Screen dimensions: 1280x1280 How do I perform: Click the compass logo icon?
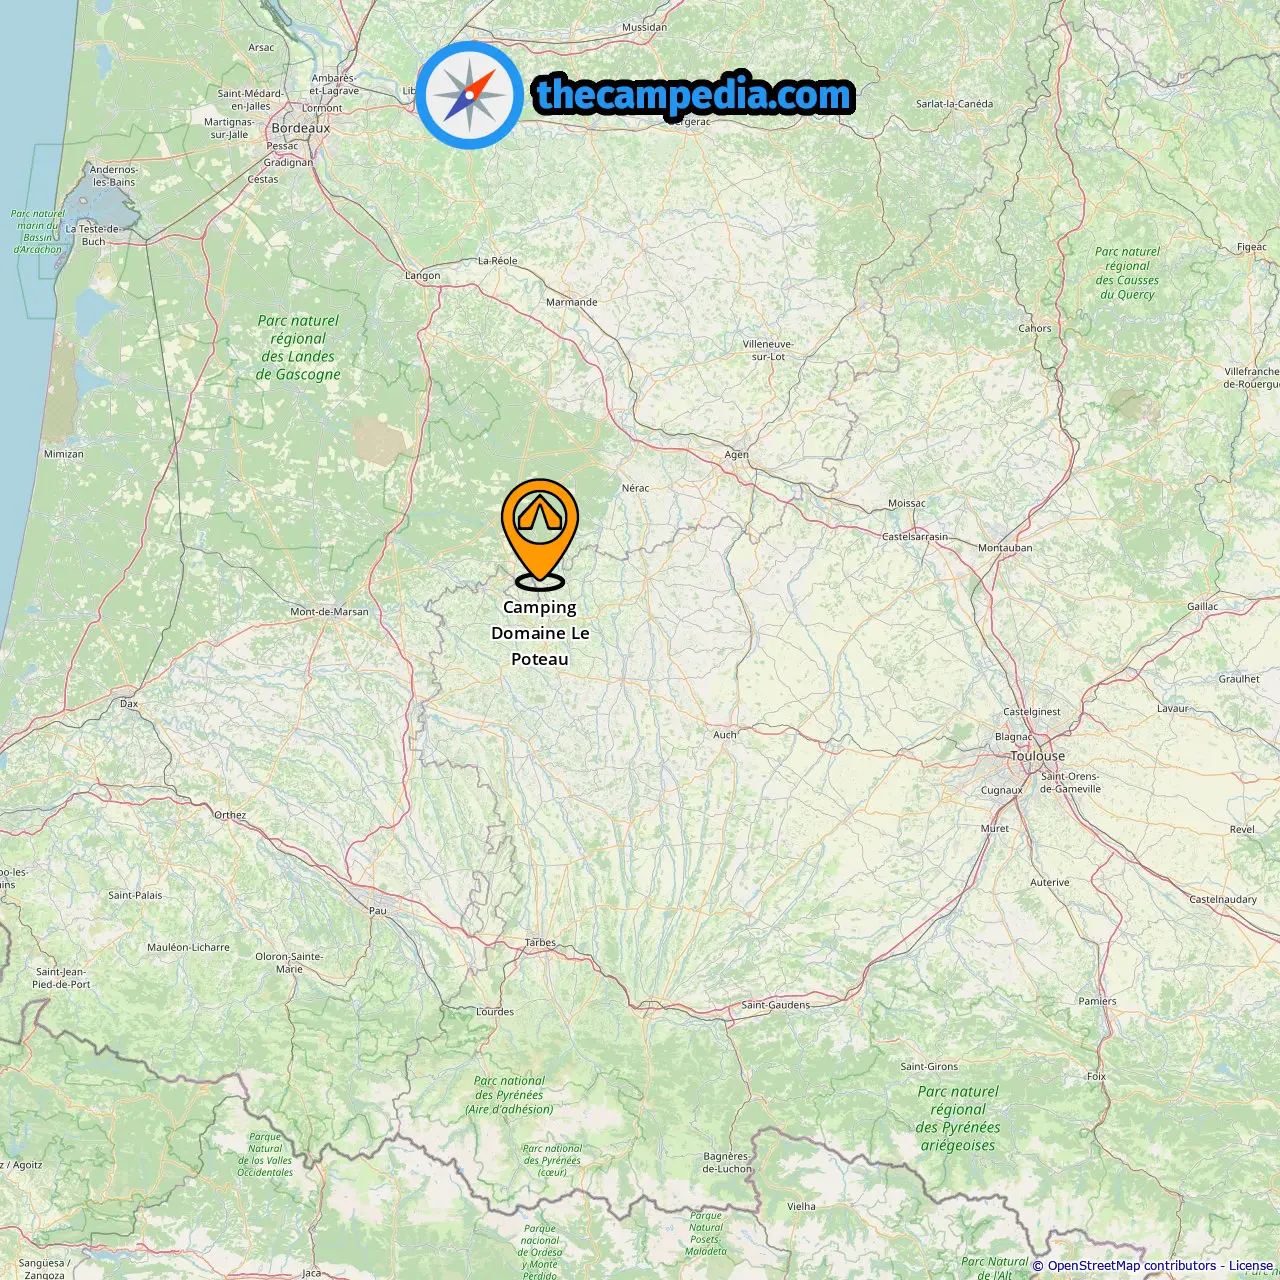(469, 95)
